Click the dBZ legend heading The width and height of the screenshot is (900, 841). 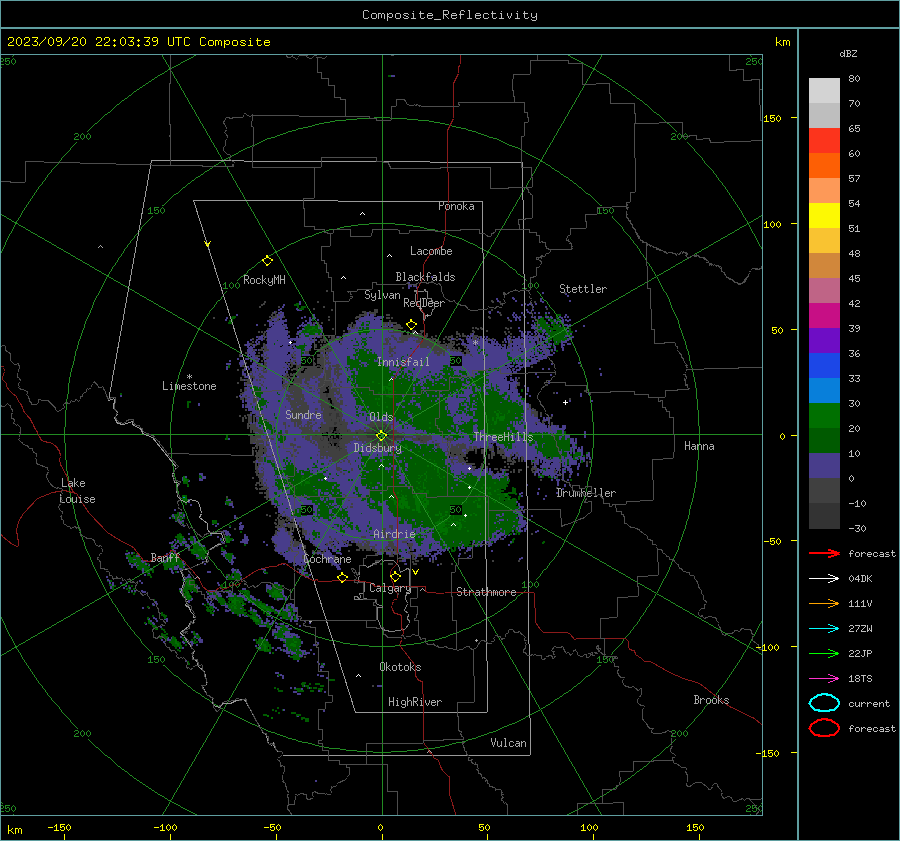click(848, 53)
